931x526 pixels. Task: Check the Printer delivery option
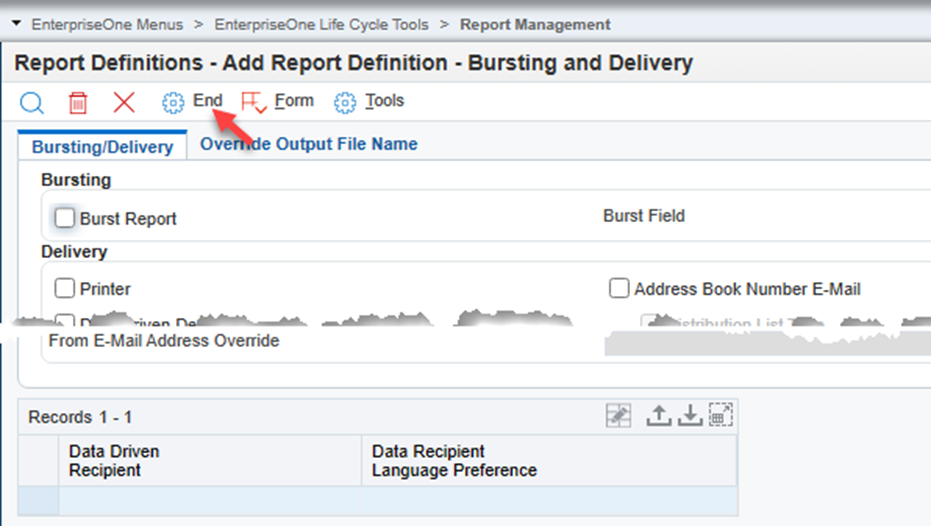coord(65,289)
